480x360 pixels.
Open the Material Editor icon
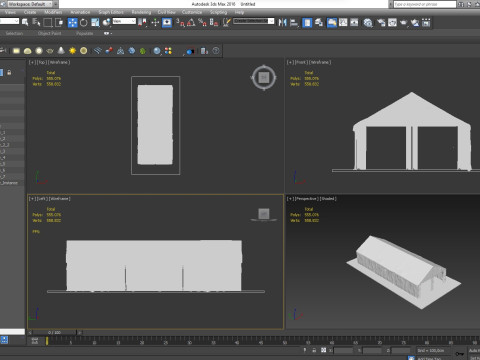(368, 22)
